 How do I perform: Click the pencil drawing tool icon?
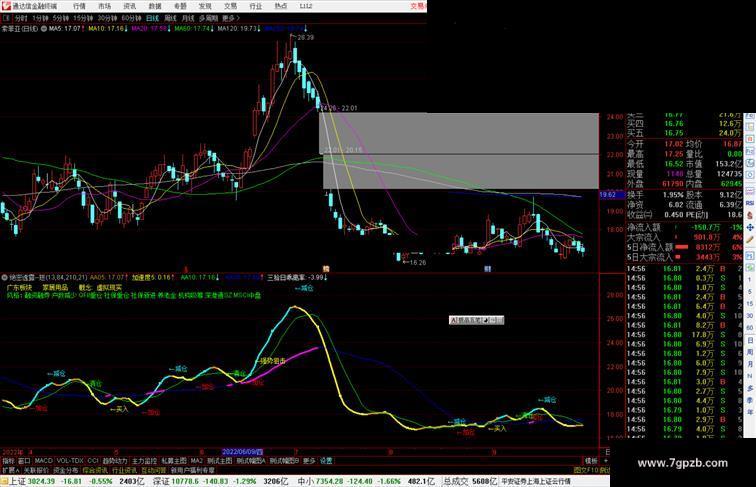click(x=750, y=239)
